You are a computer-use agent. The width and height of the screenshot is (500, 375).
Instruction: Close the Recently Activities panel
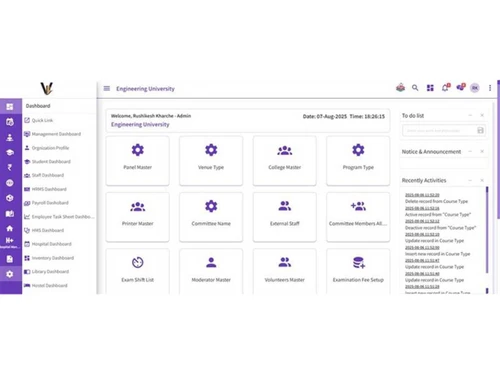[x=482, y=180]
